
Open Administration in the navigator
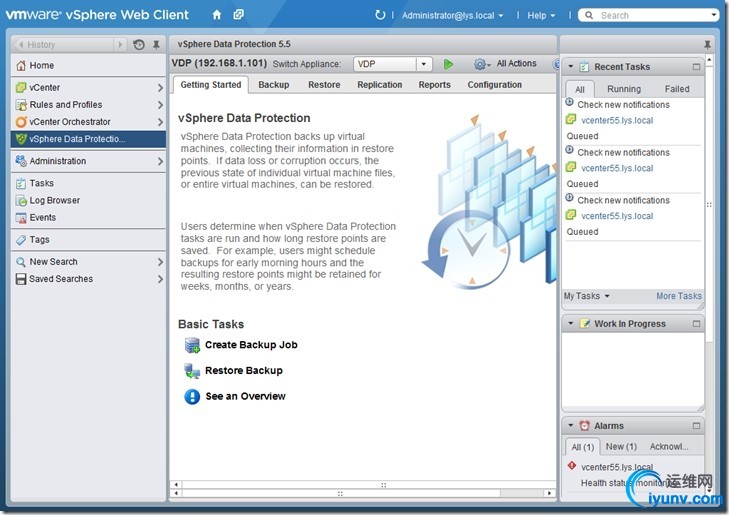(88, 161)
